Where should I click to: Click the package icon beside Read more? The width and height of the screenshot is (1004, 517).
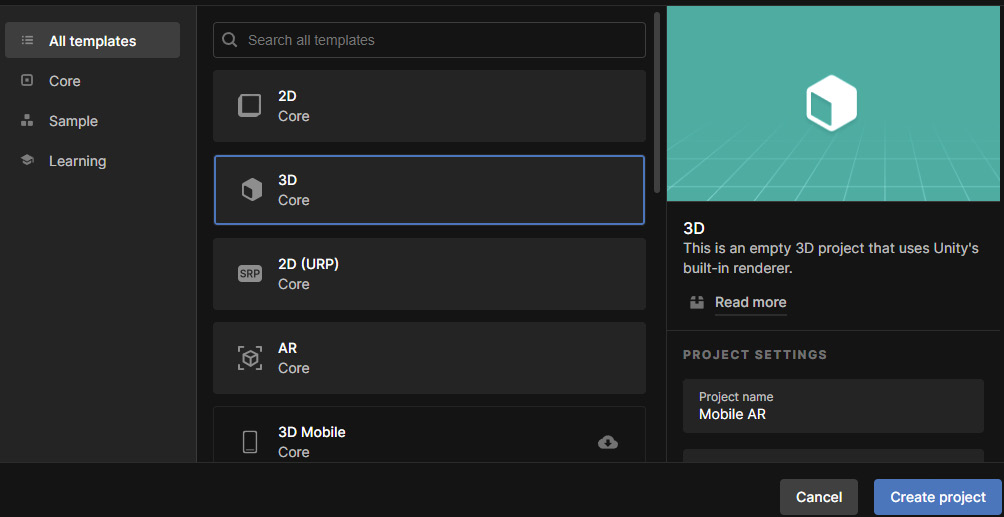click(697, 302)
